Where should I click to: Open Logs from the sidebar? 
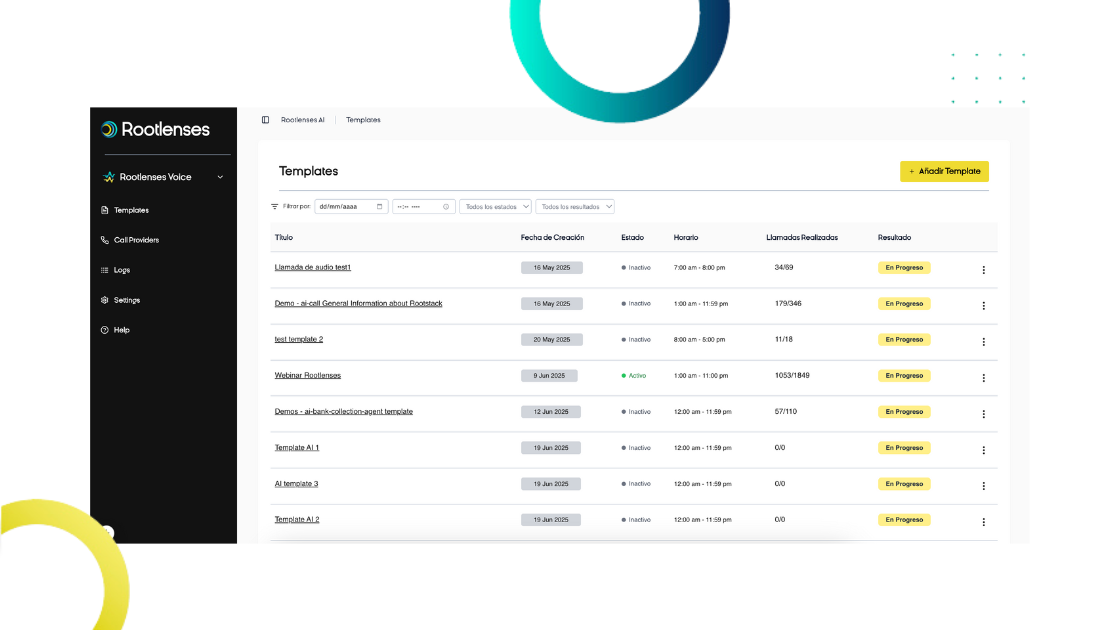(x=121, y=270)
